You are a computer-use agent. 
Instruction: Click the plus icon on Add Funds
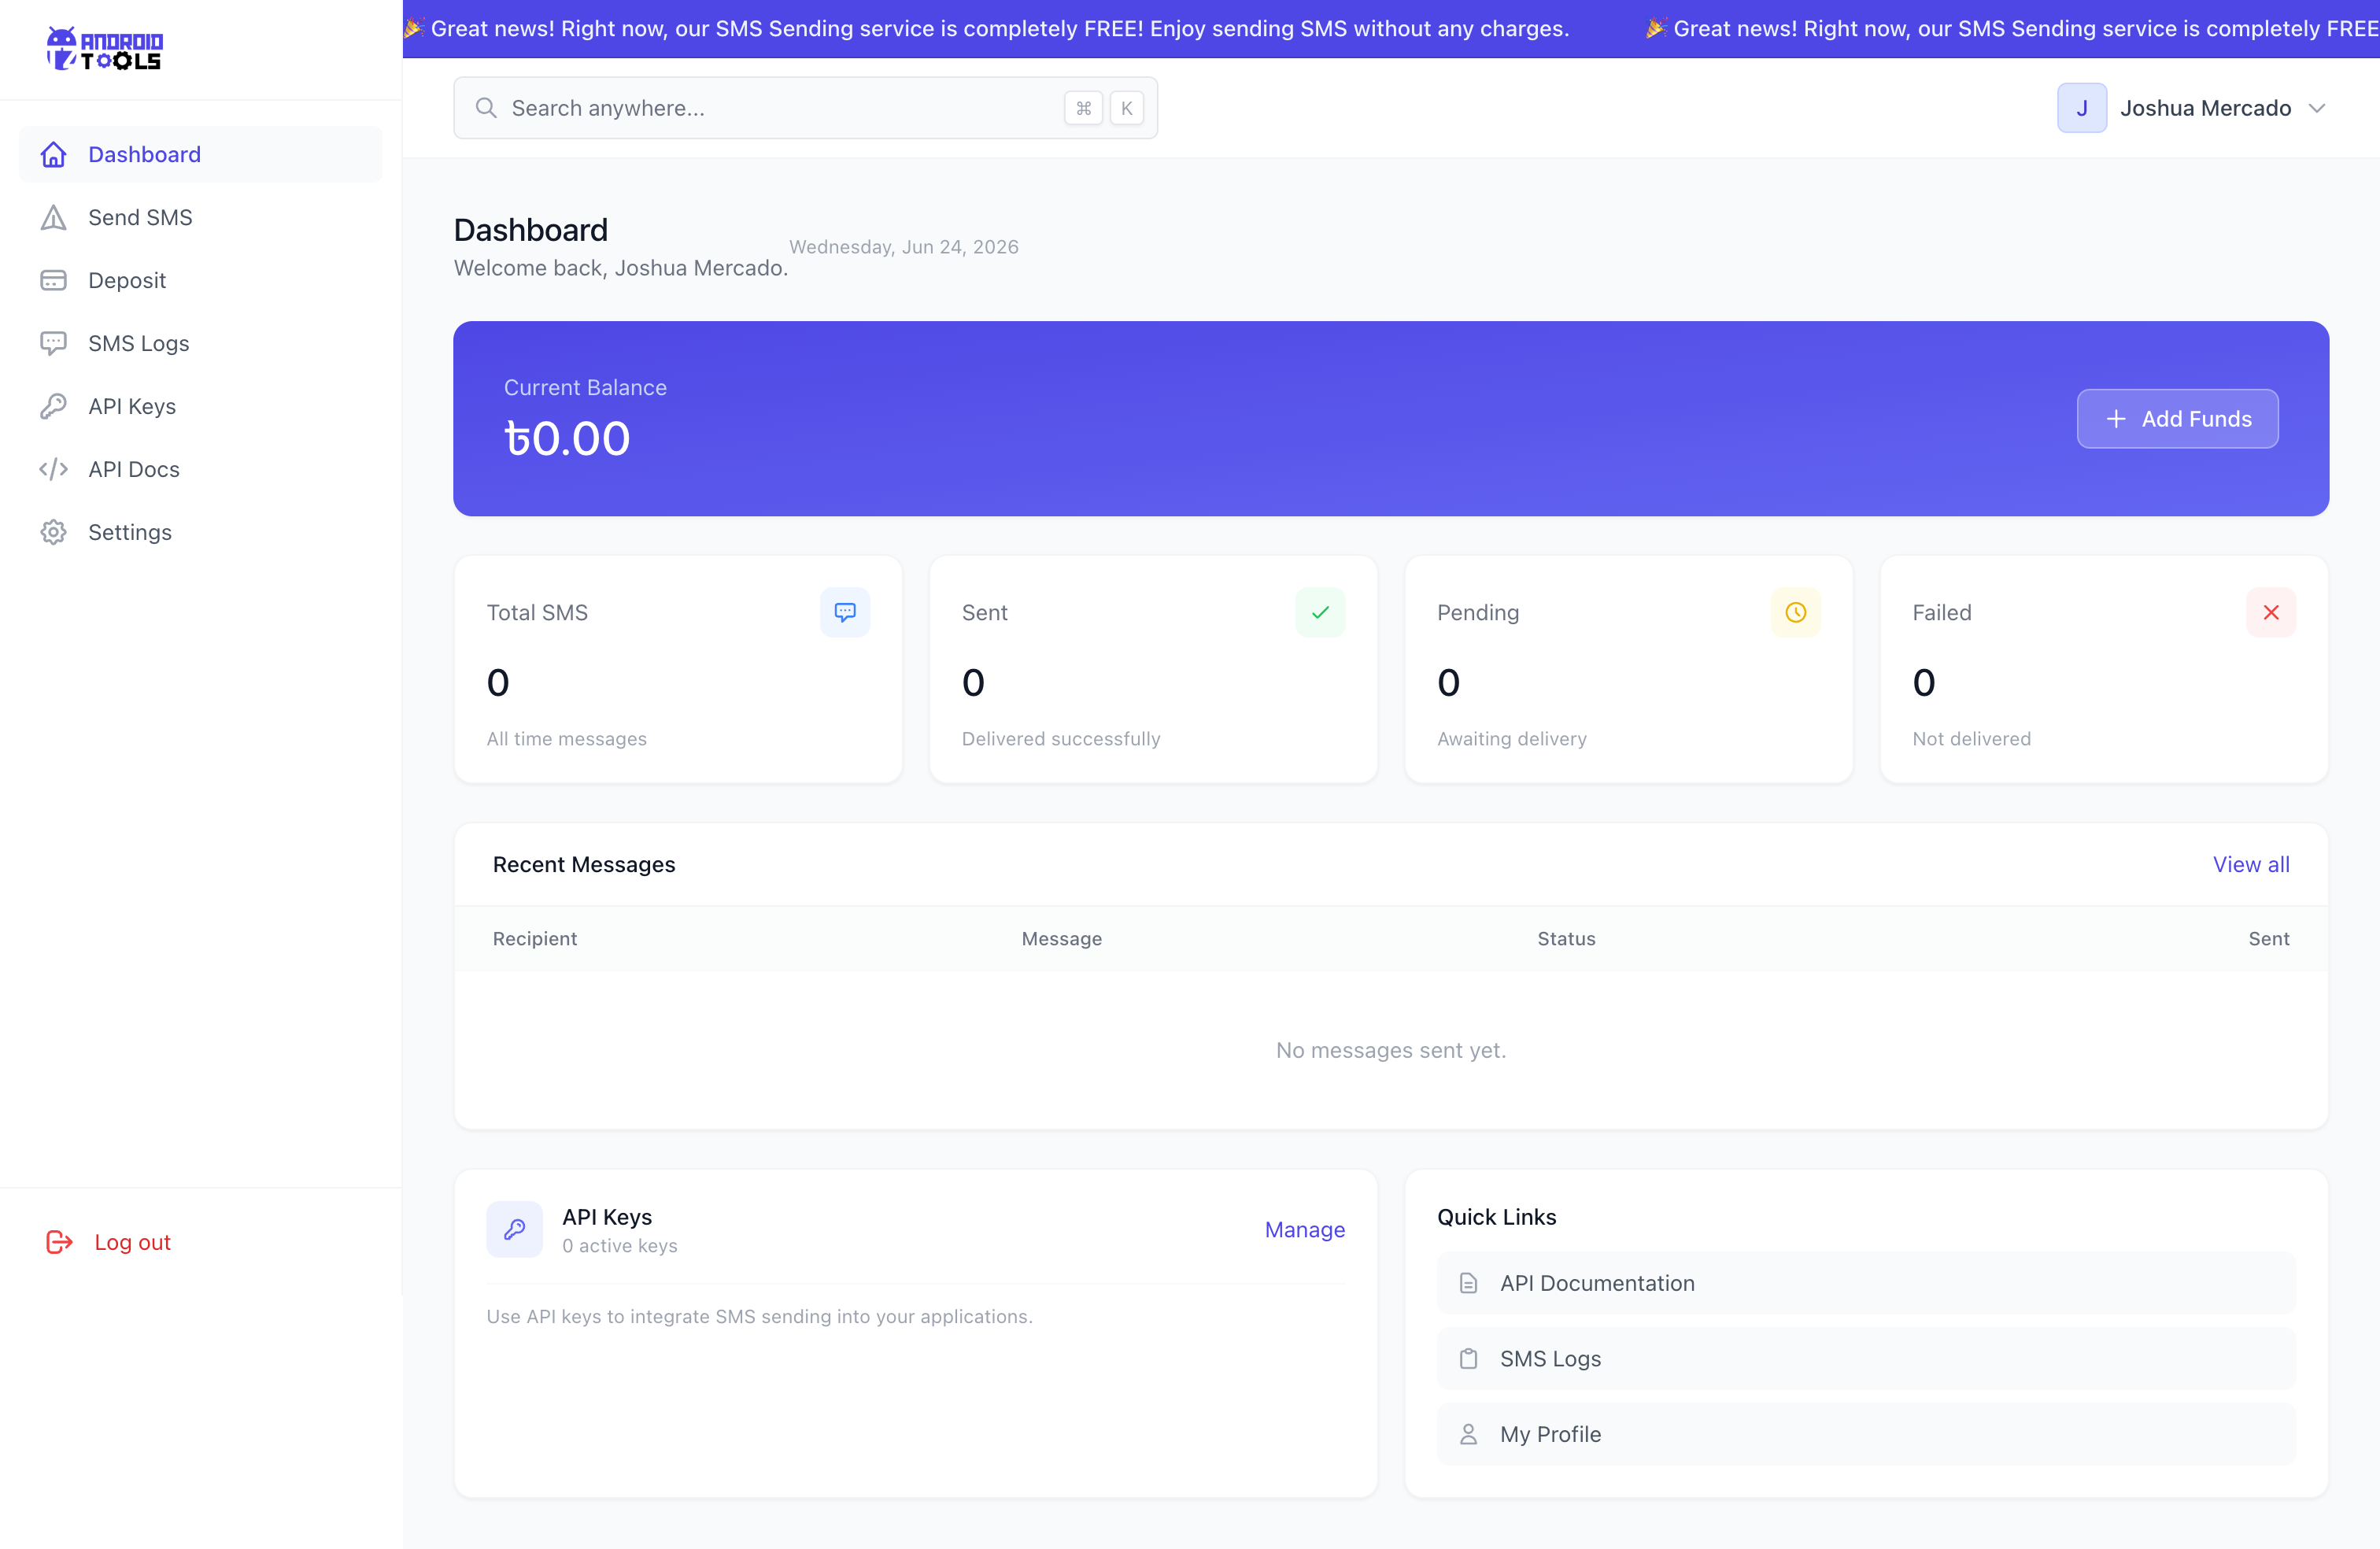(2116, 419)
